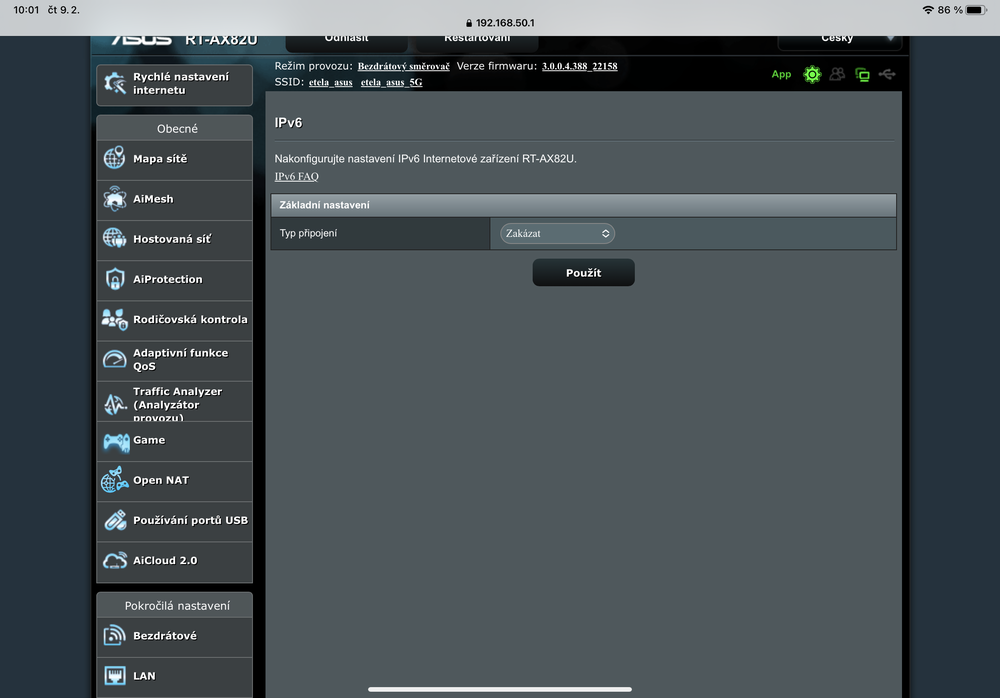Open the AiMesh section icon
Screen dimensions: 1000x698
[x=115, y=199]
